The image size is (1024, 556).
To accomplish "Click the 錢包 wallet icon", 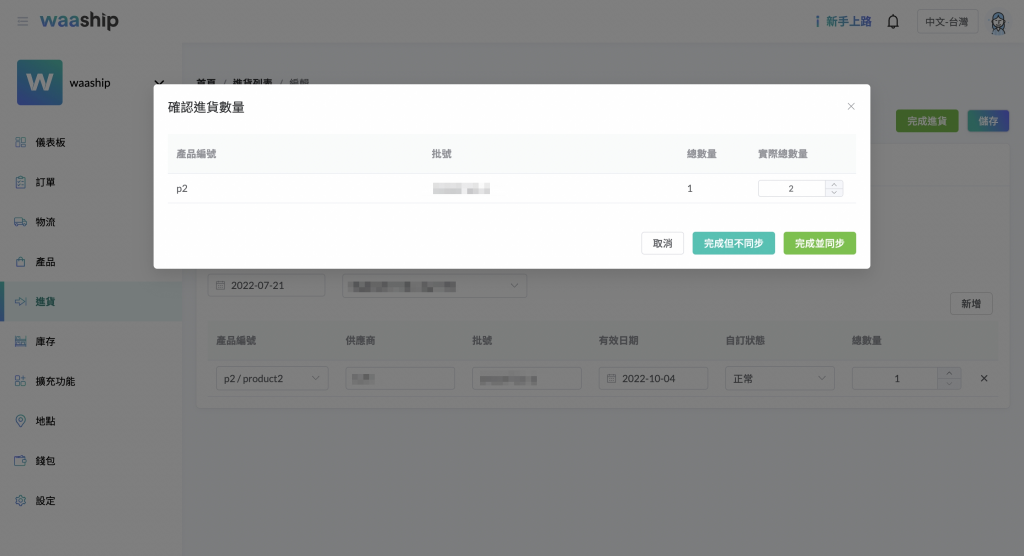I will 21,461.
